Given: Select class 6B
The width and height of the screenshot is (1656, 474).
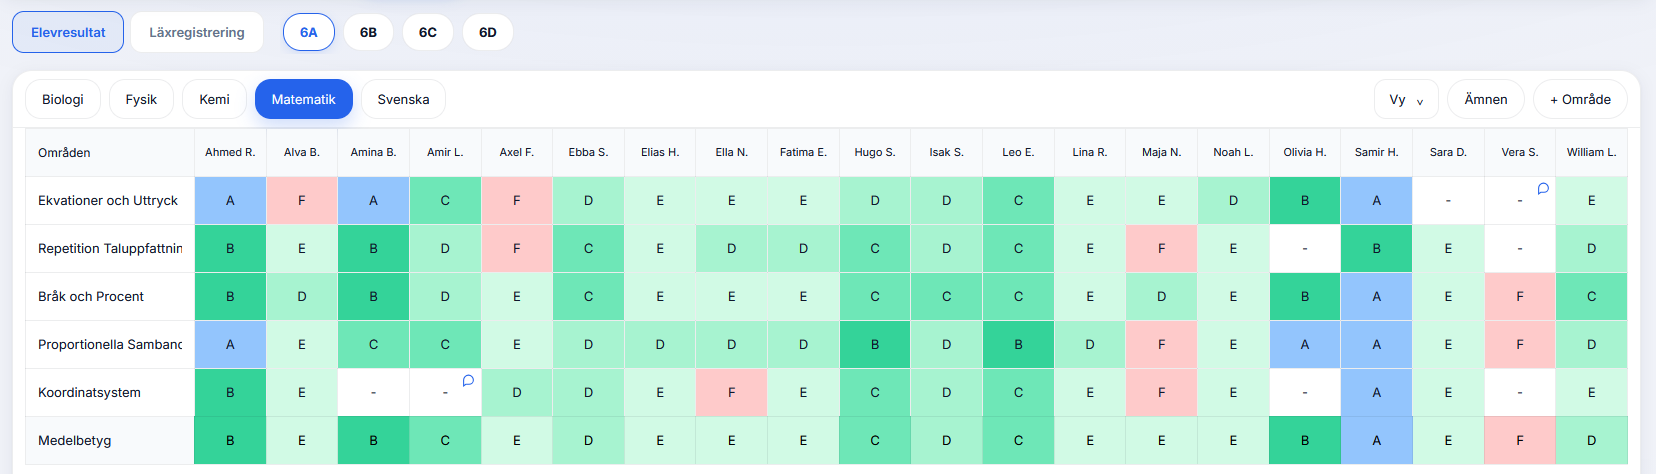Looking at the screenshot, I should pyautogui.click(x=368, y=32).
